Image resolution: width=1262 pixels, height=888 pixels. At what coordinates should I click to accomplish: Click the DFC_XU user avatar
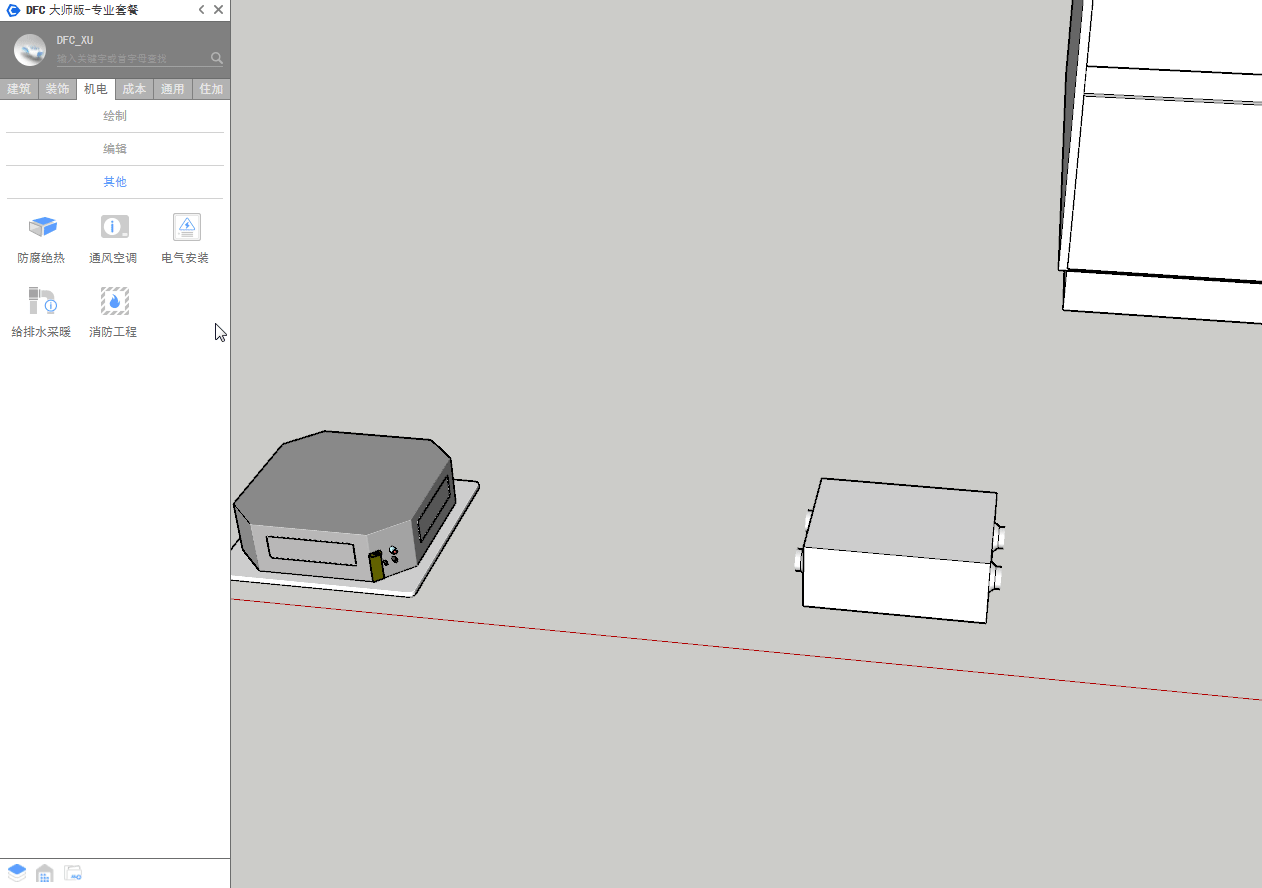tap(30, 50)
